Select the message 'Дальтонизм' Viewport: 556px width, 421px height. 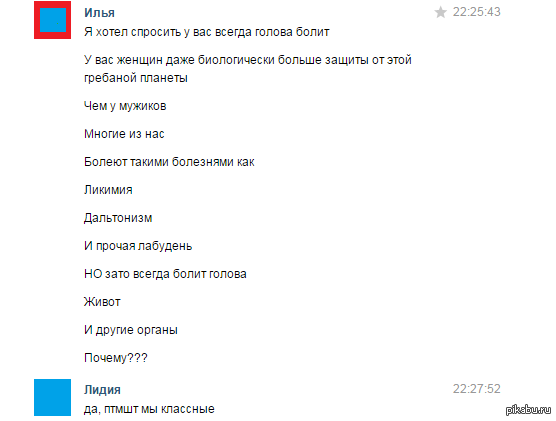pos(118,218)
